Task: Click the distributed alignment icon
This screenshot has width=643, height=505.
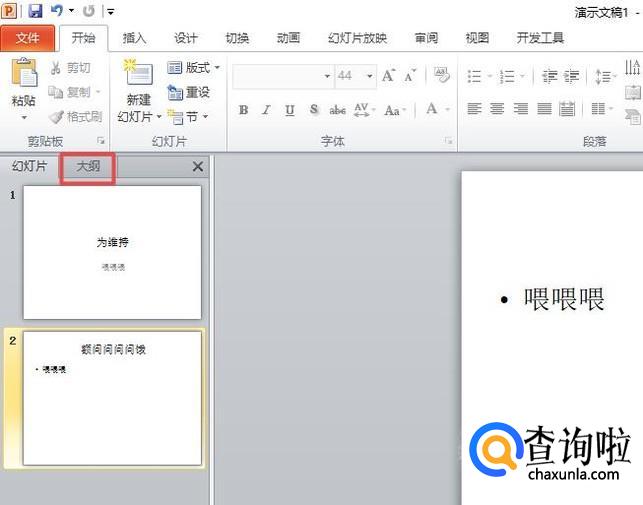Action: click(x=567, y=109)
